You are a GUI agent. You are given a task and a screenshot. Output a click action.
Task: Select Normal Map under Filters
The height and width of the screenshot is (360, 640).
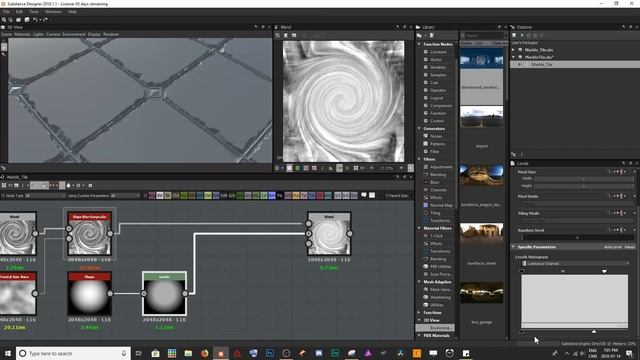coord(440,205)
